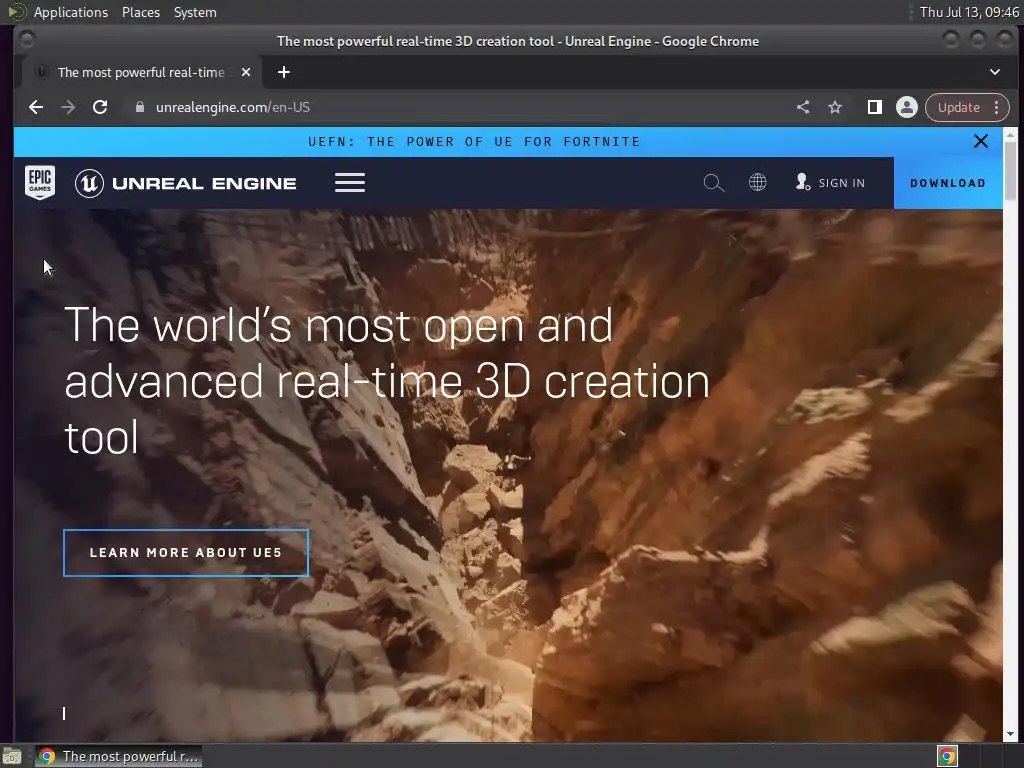
Task: Click the Epic Games logo
Action: click(40, 182)
